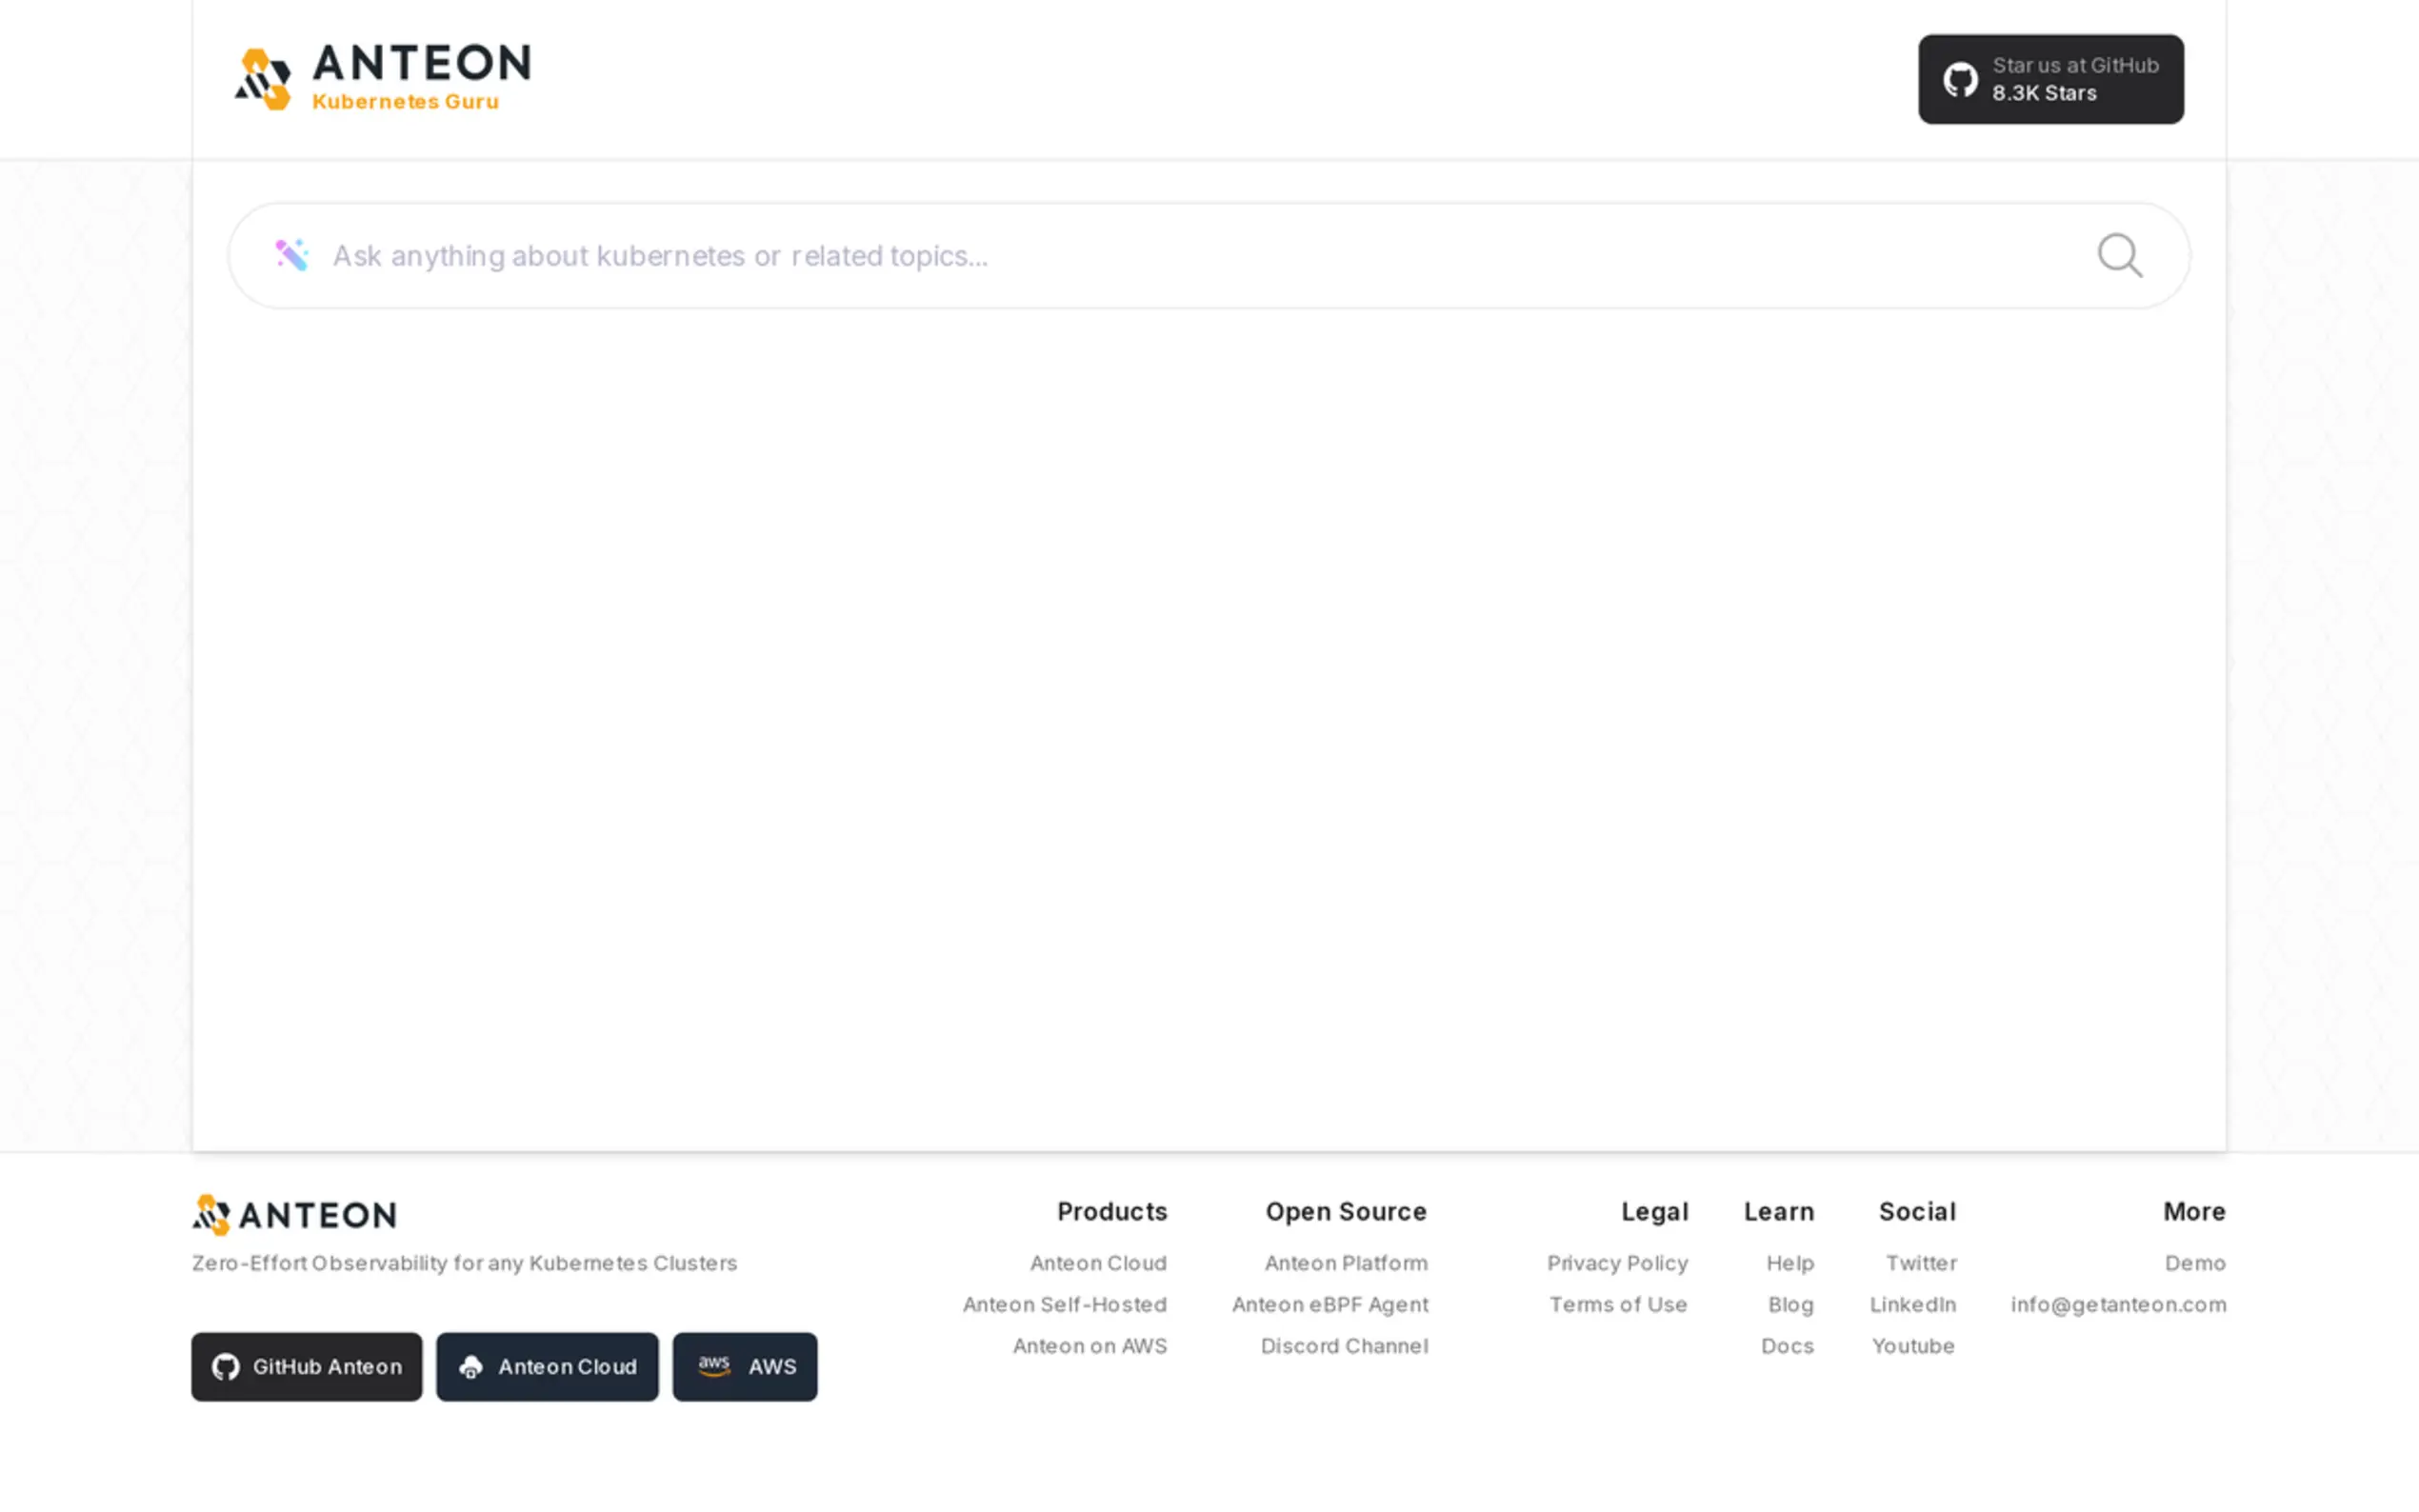Click the GitHub icon on GitHub Anteon button
2419x1512 pixels.
(x=226, y=1367)
